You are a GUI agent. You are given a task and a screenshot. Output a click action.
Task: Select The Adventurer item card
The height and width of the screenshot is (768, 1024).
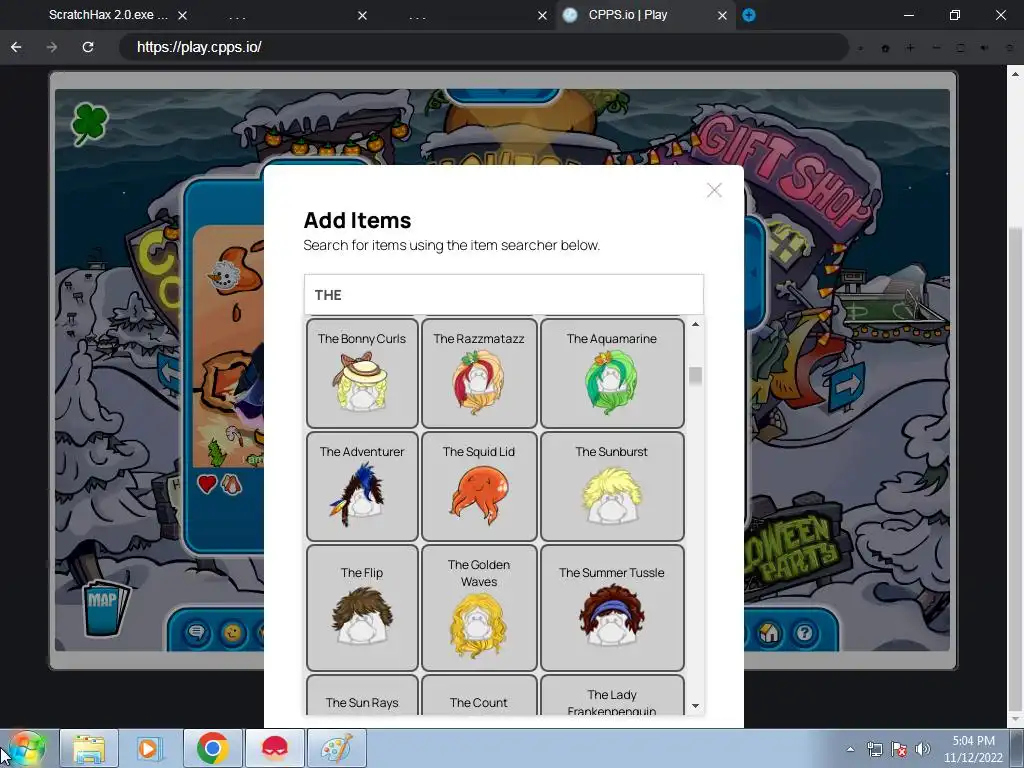[x=362, y=486]
